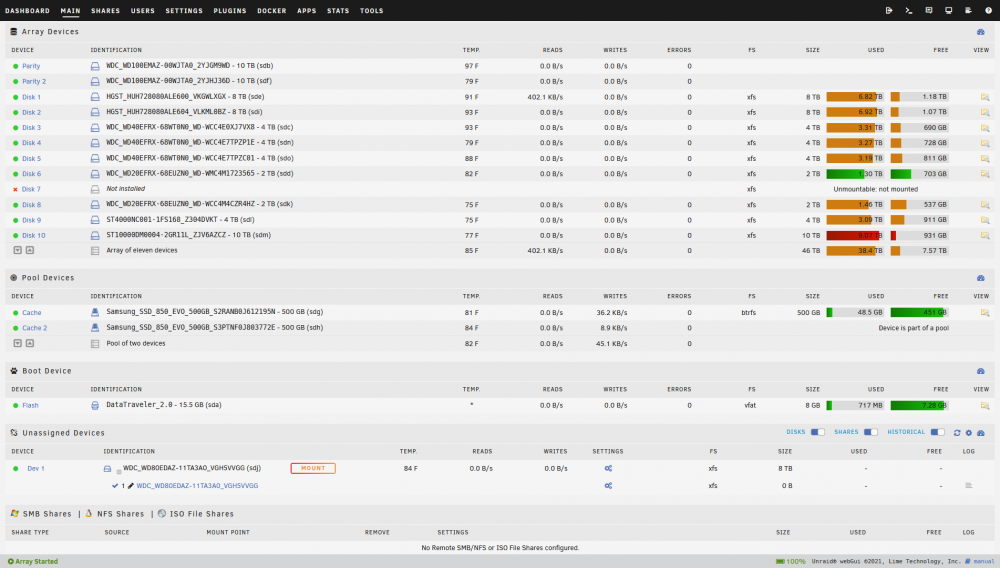Click Boot Device dashboard gauge icon
This screenshot has width=1000, height=568.
981,371
